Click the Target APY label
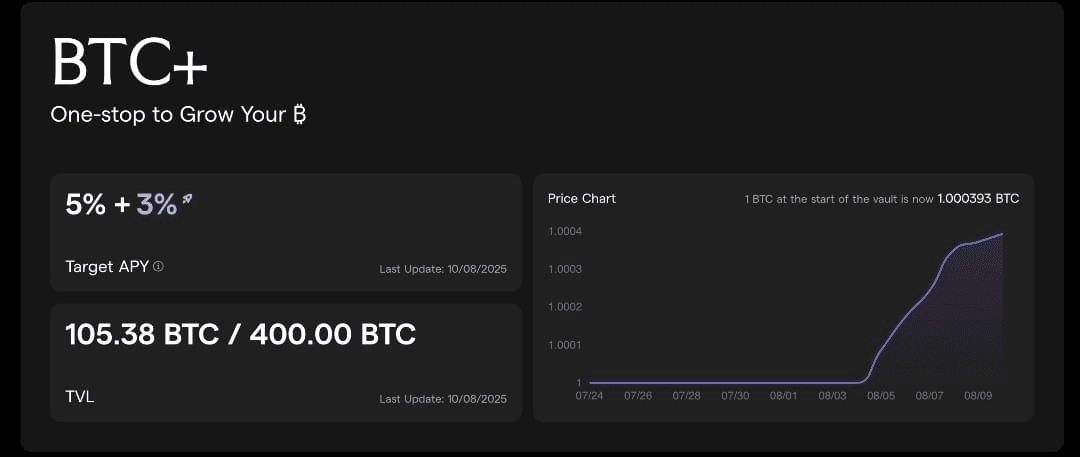This screenshot has width=1080, height=457. click(x=107, y=267)
